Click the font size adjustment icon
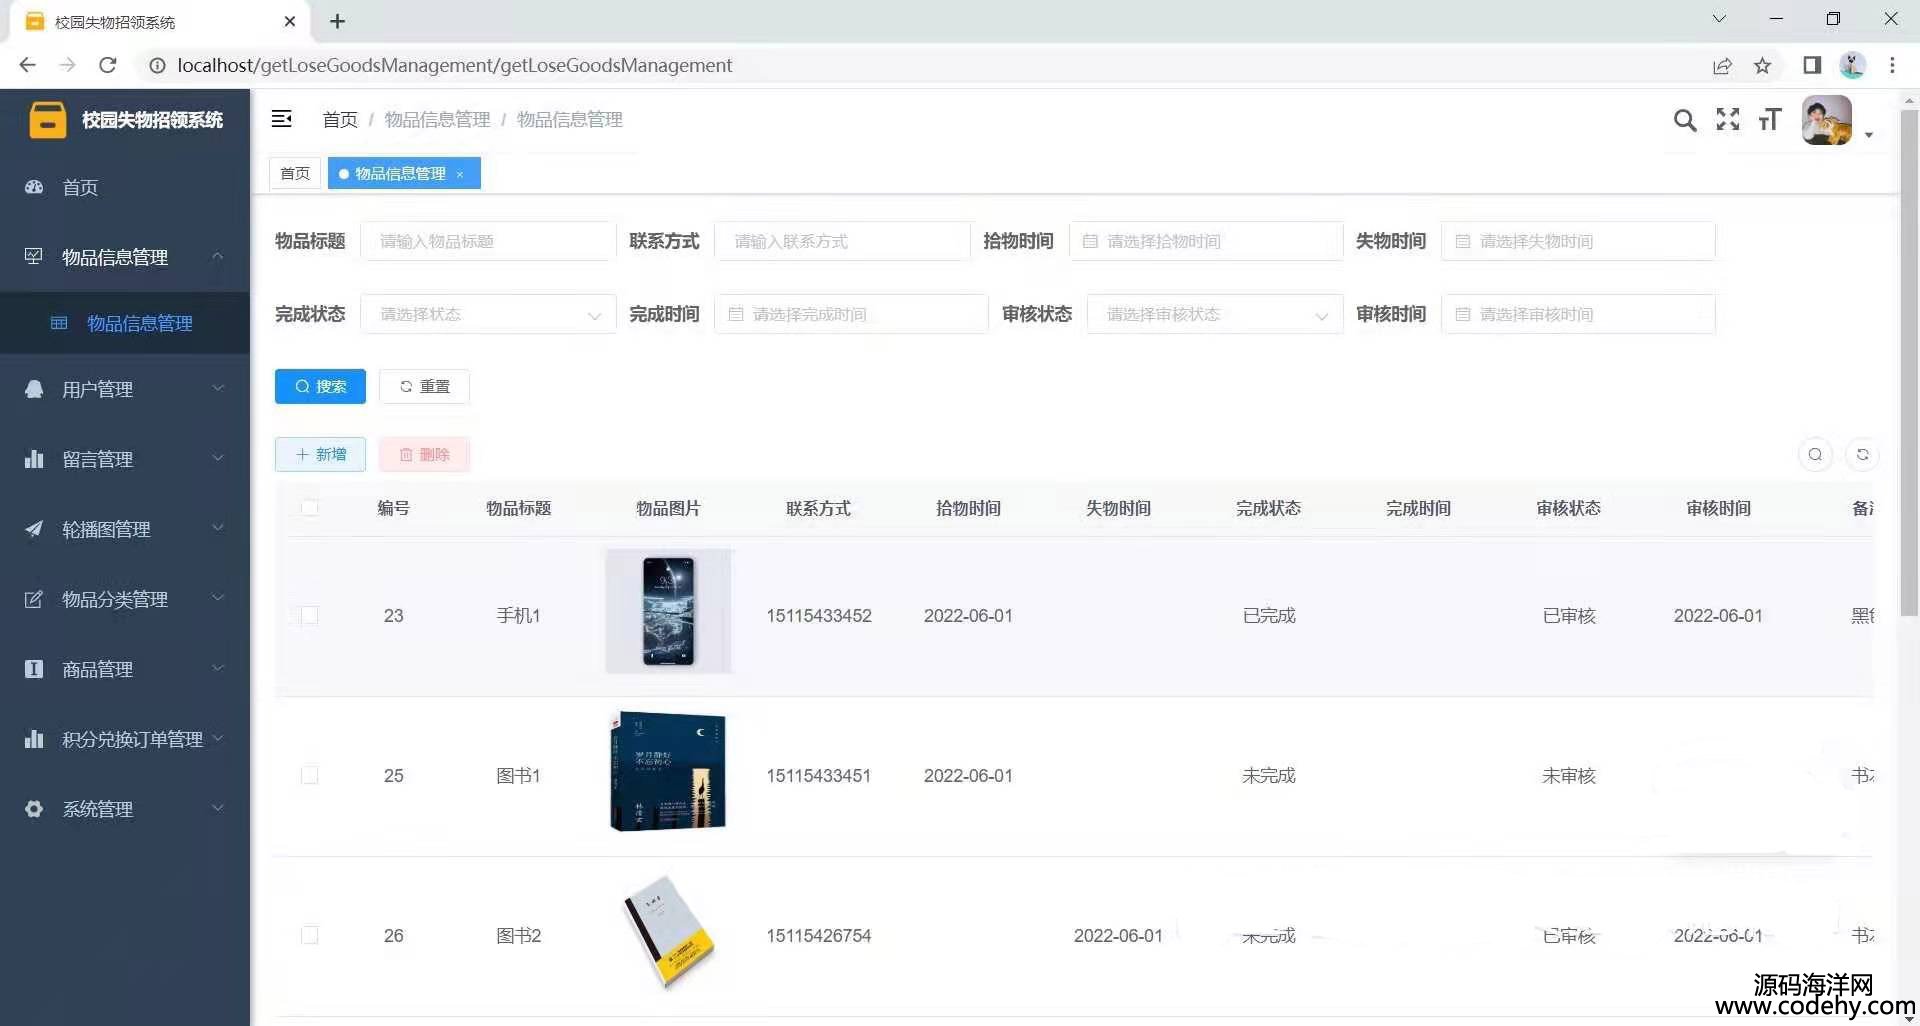The width and height of the screenshot is (1920, 1026). [x=1769, y=121]
